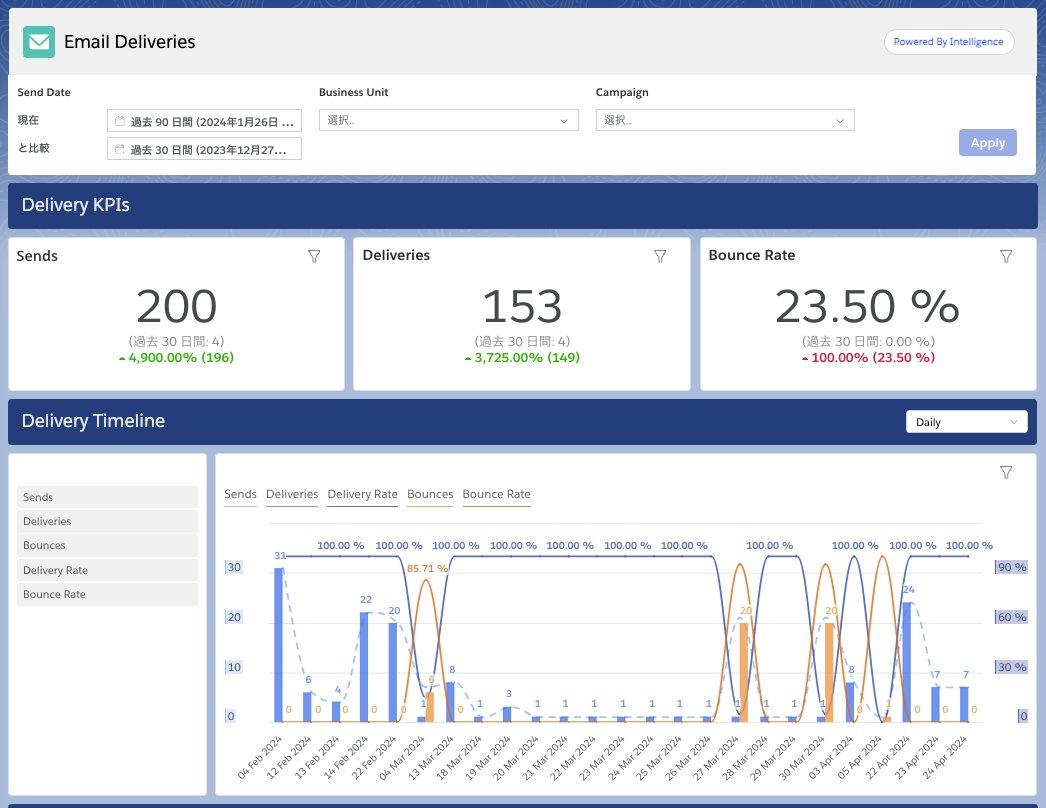Viewport: 1046px width, 808px height.
Task: Click the Apply button
Action: (x=987, y=143)
